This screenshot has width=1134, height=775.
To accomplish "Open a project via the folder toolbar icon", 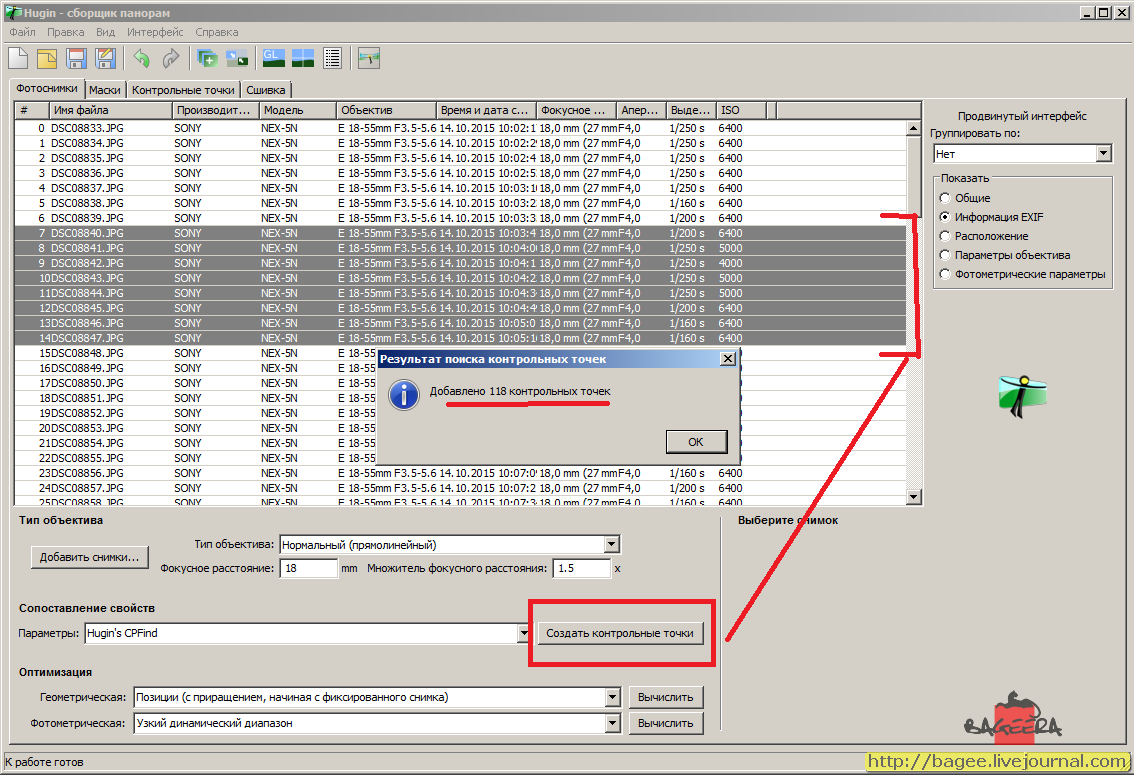I will click(x=47, y=58).
